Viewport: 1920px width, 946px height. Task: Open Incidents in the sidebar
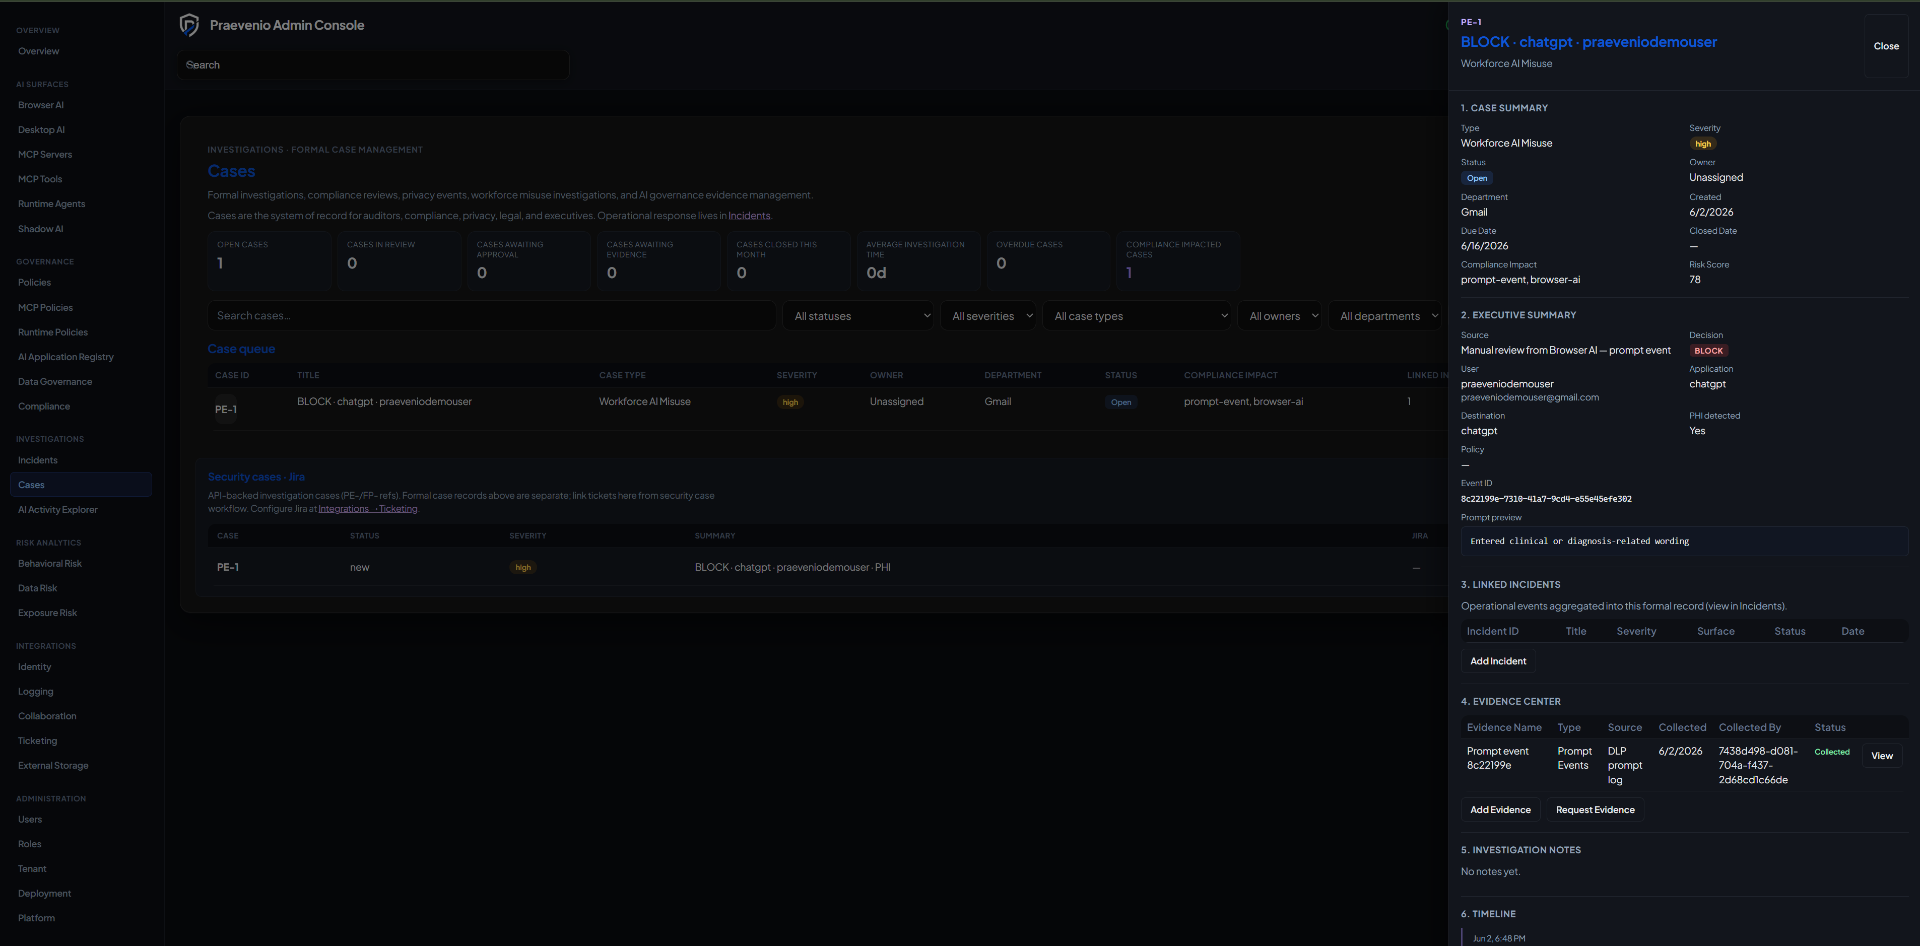38,460
